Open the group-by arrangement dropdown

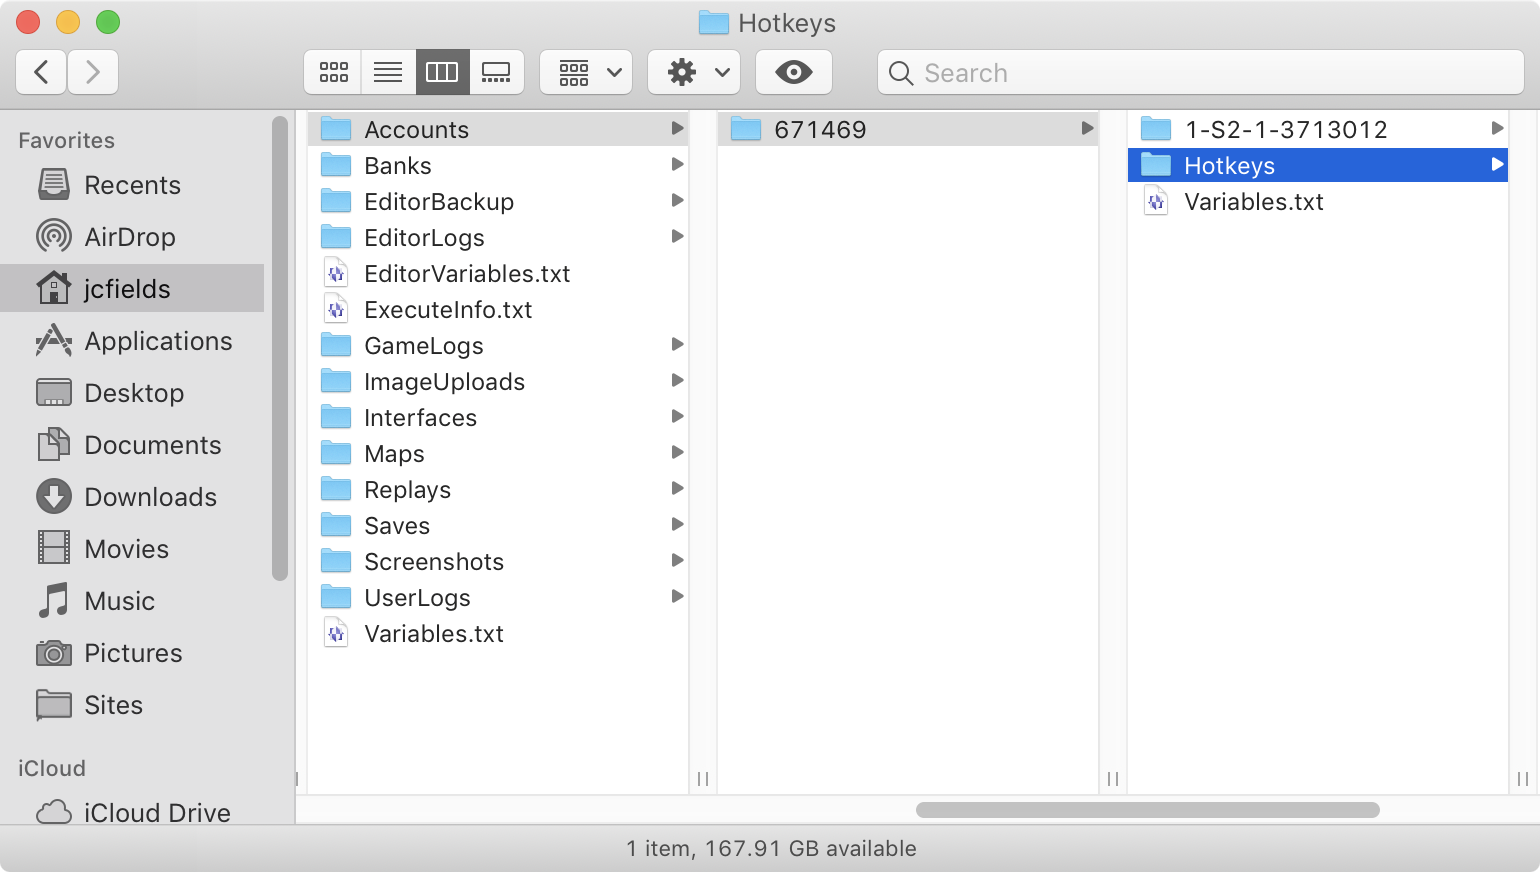[x=586, y=72]
